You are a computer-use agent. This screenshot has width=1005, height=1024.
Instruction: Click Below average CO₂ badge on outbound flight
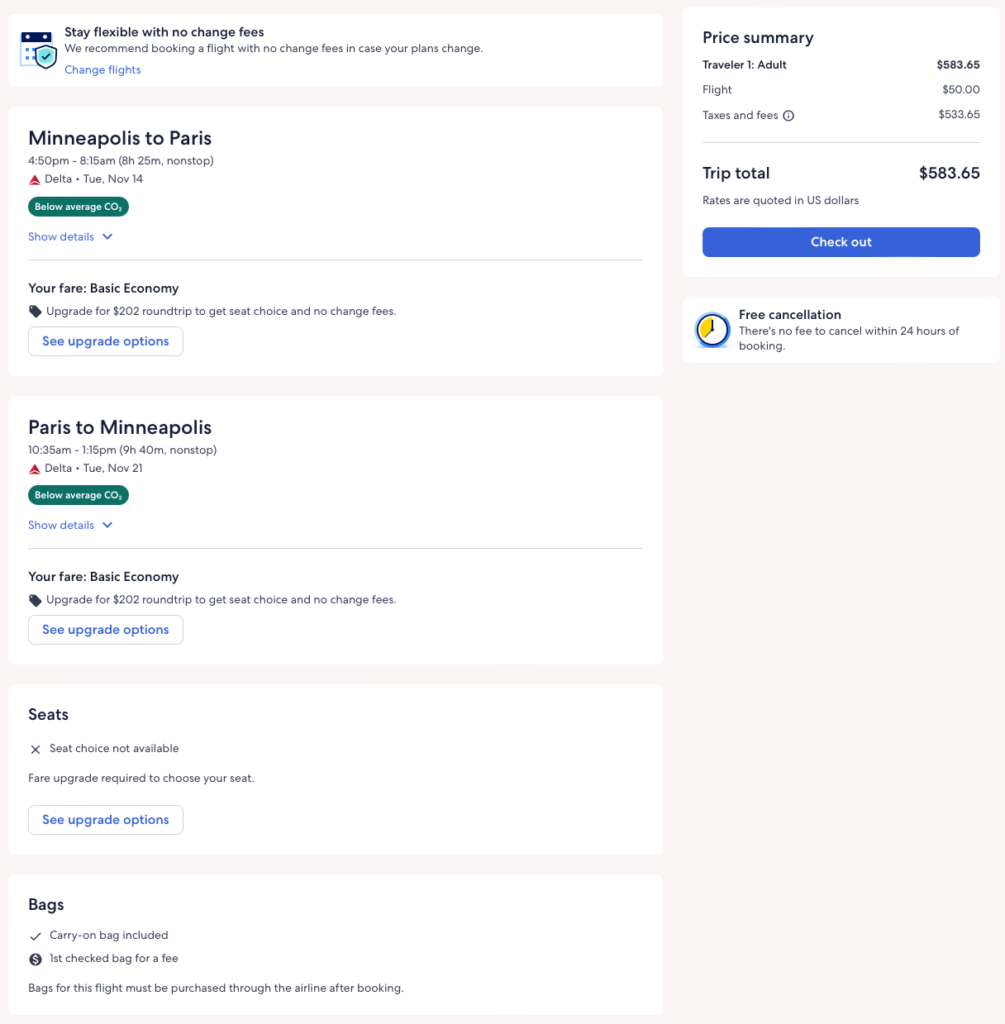[x=78, y=207]
